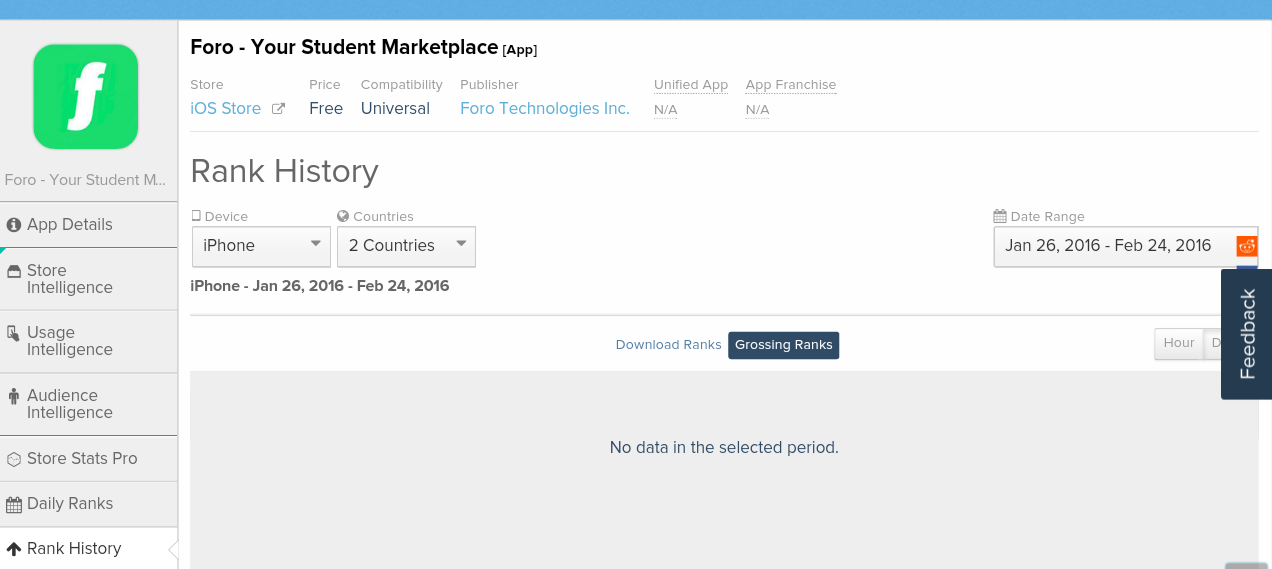
Task: Switch to Download Ranks view
Action: coord(668,345)
